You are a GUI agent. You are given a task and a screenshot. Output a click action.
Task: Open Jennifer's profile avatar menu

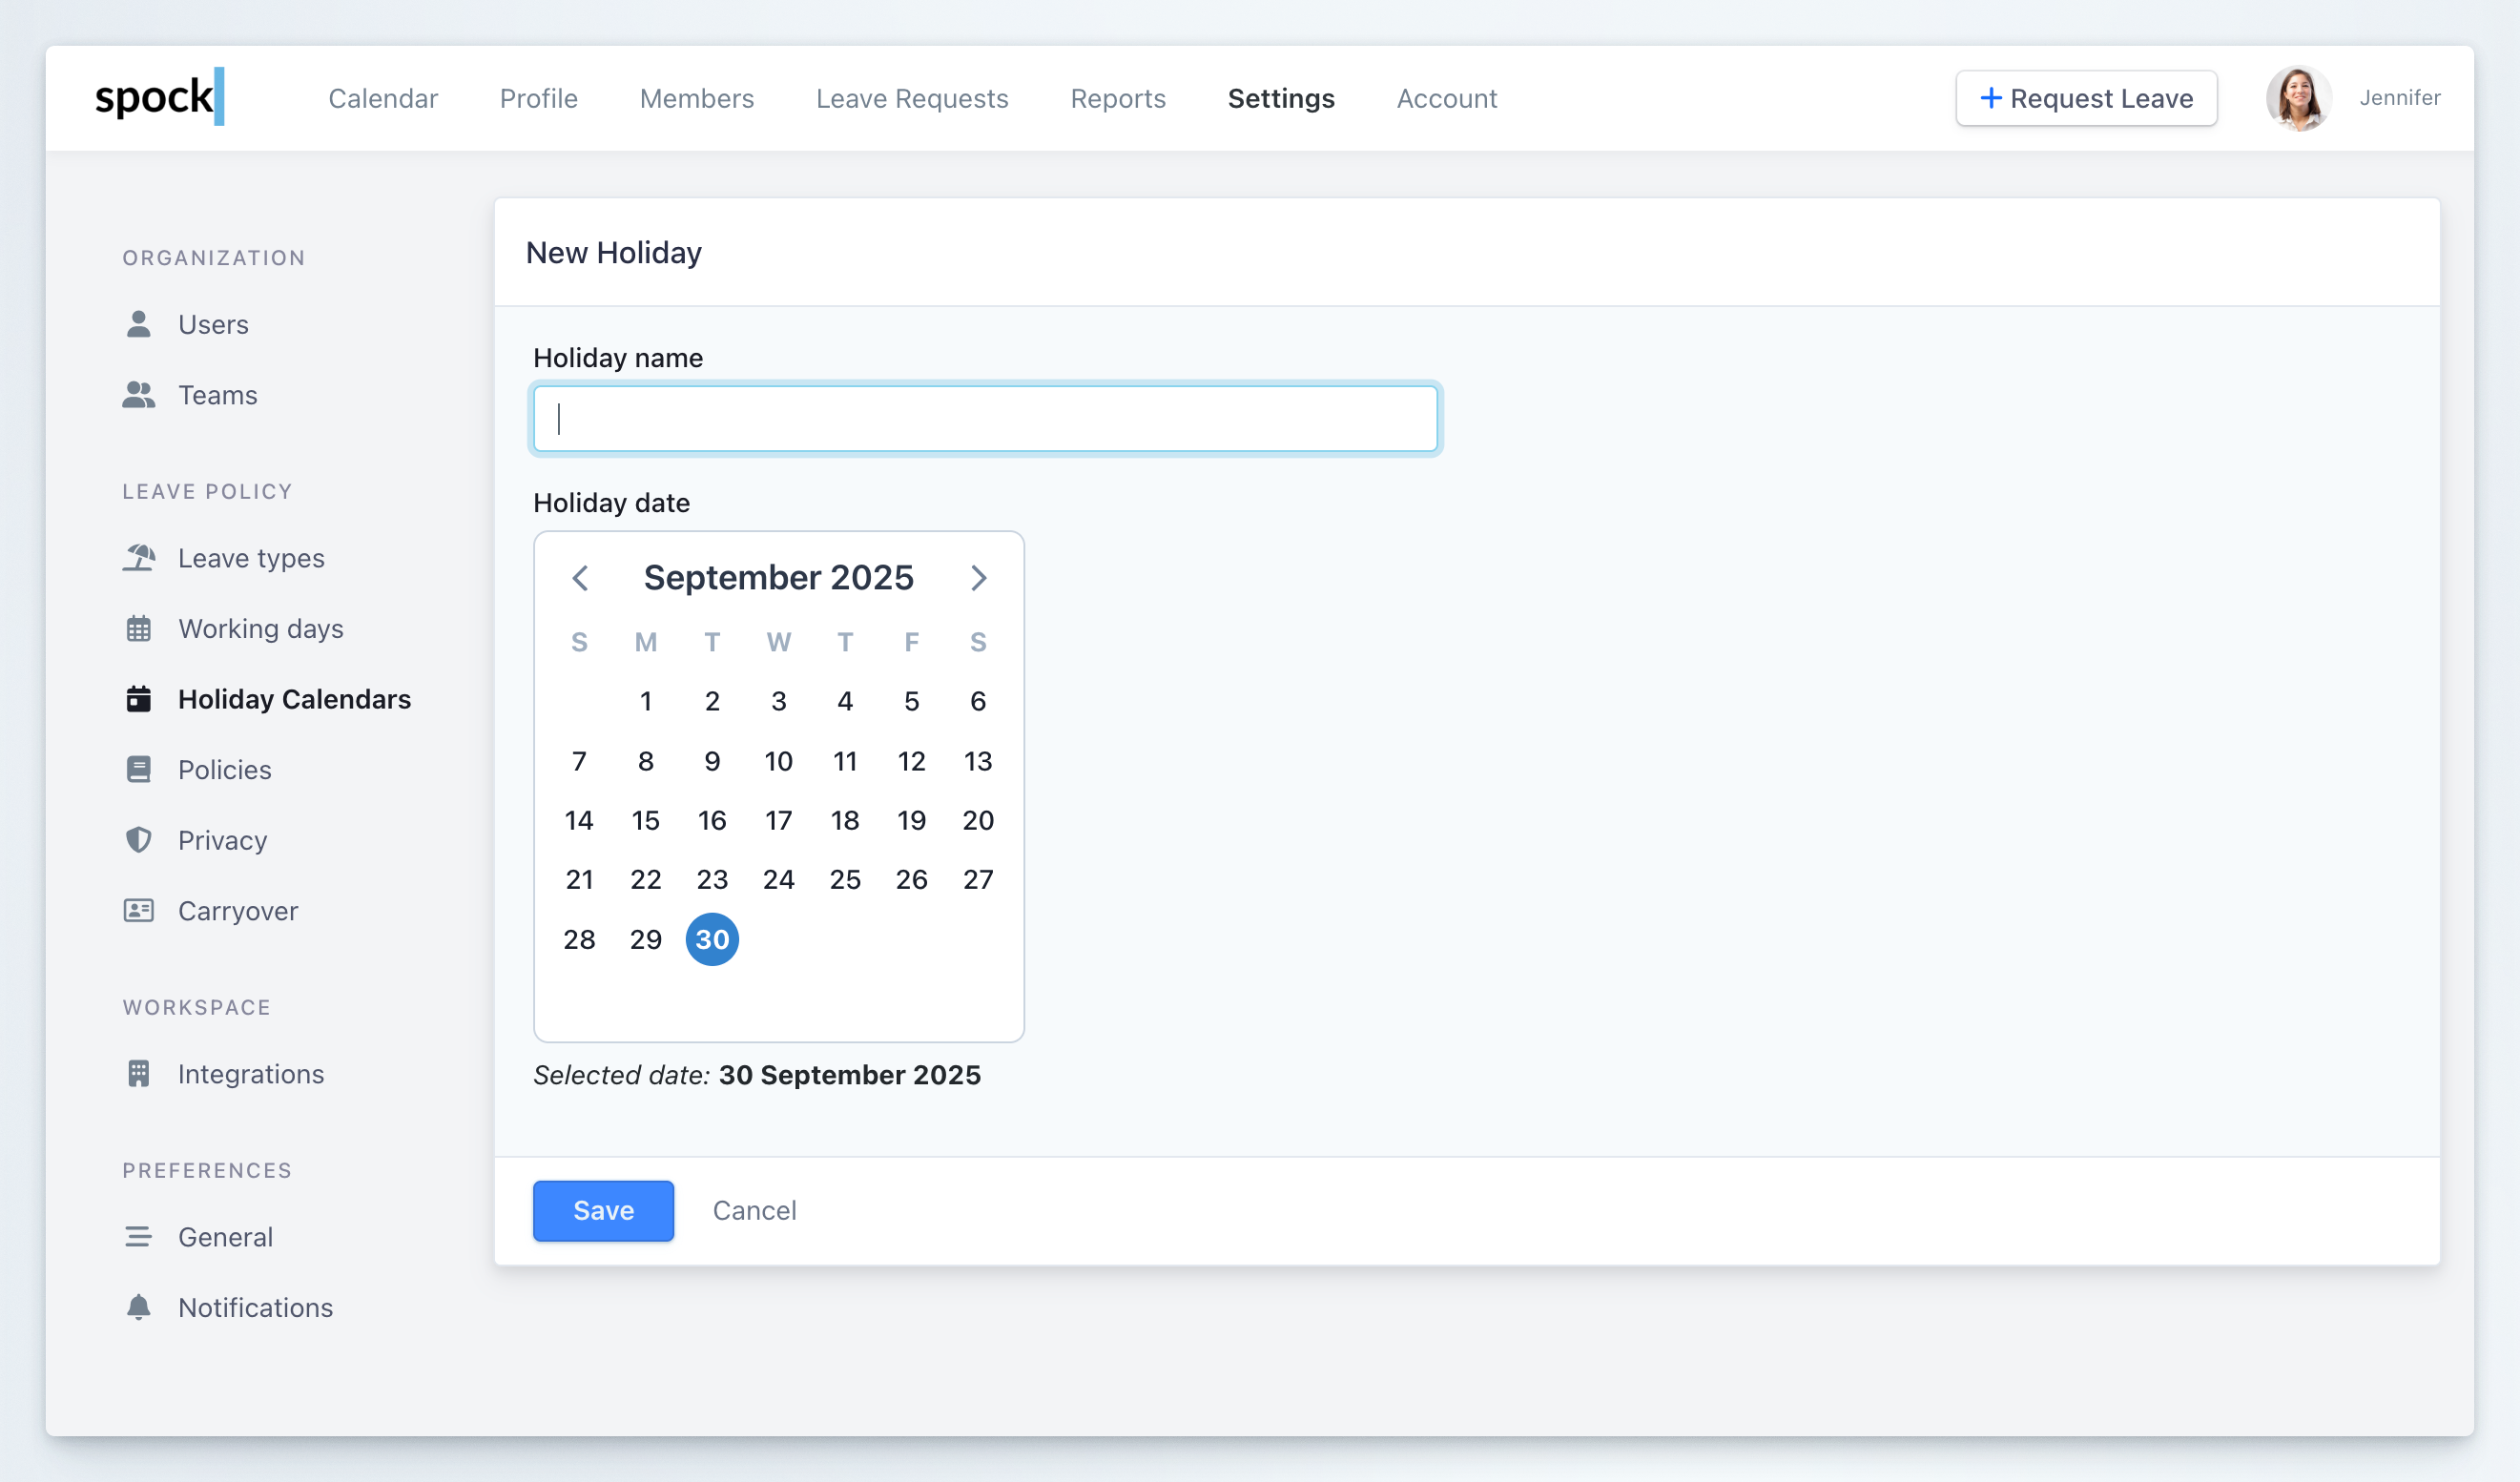point(2297,98)
